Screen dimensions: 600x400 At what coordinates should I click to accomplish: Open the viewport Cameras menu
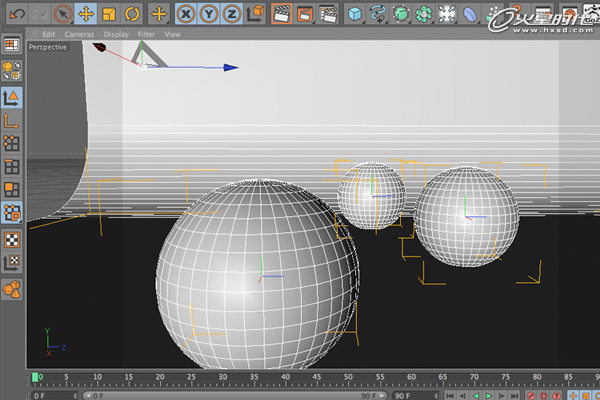pos(79,34)
